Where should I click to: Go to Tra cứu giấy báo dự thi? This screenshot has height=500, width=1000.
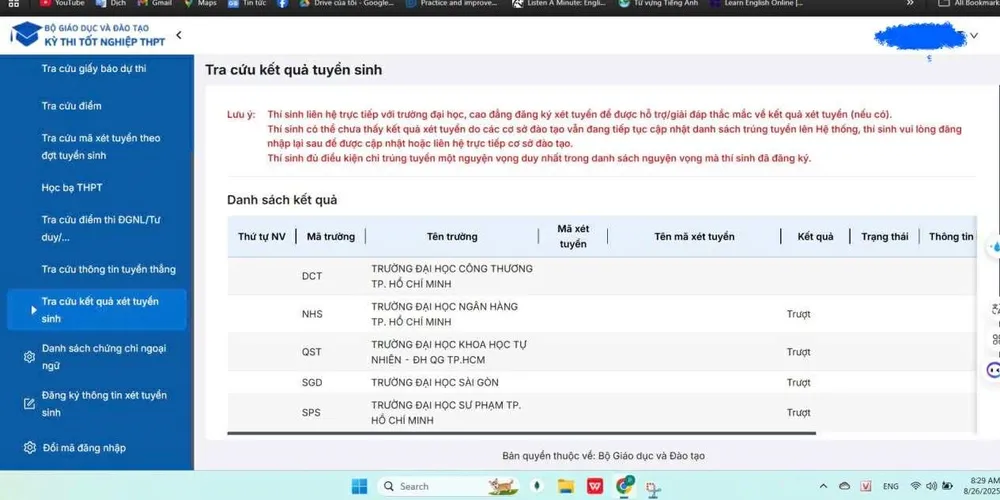point(94,69)
